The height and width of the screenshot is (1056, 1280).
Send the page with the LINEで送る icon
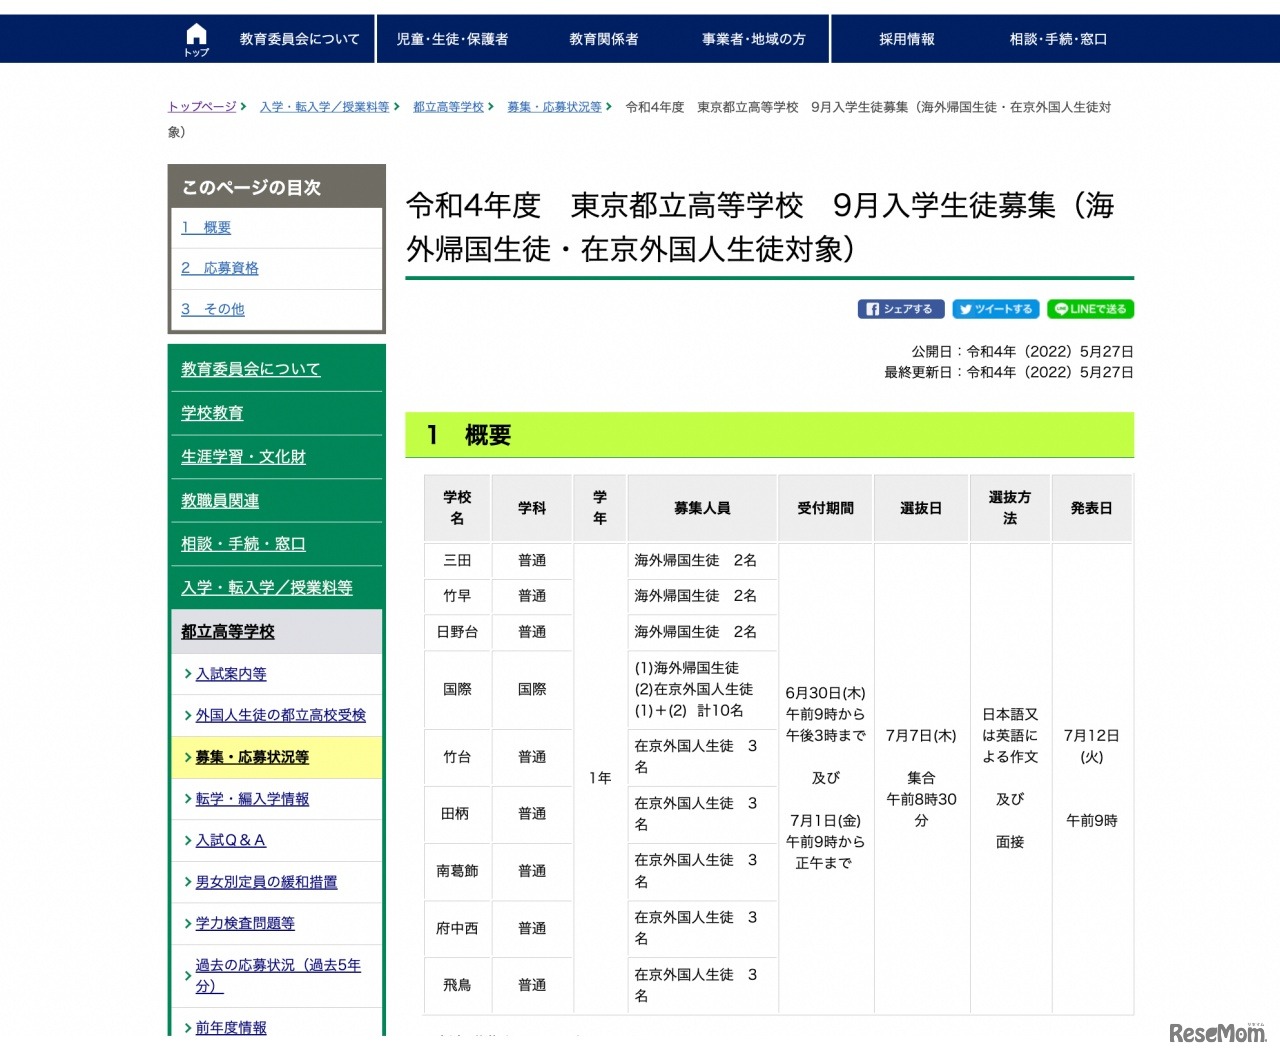pos(1089,309)
